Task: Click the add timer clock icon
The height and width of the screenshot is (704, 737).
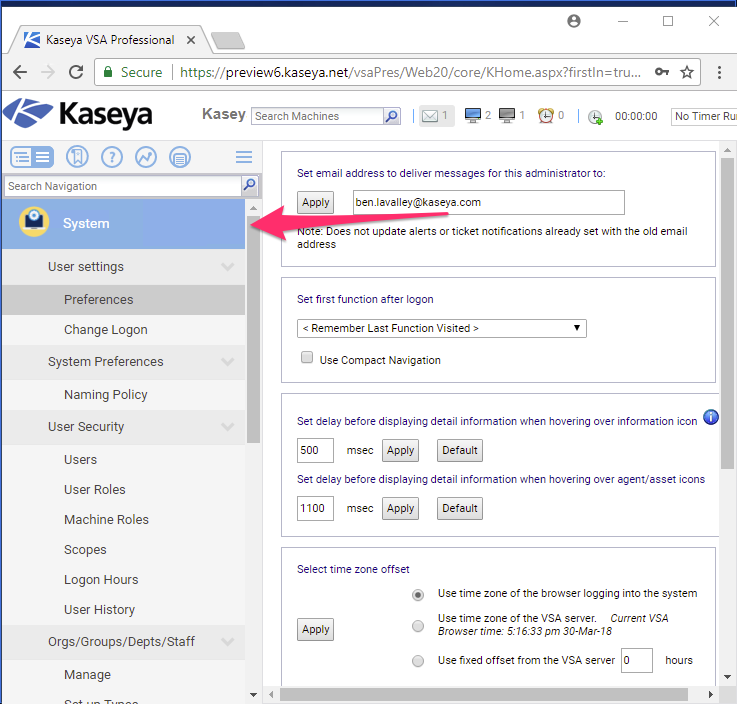Action: coord(595,117)
